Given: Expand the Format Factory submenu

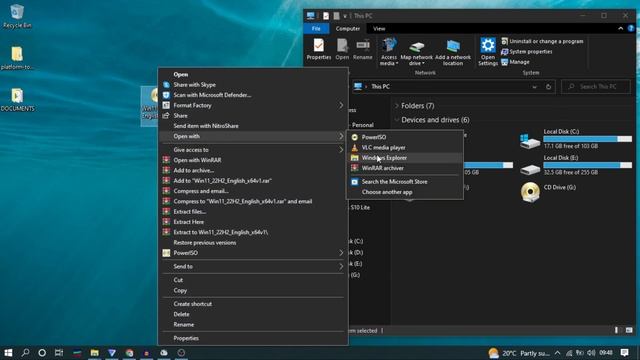Looking at the screenshot, I should pos(253,105).
